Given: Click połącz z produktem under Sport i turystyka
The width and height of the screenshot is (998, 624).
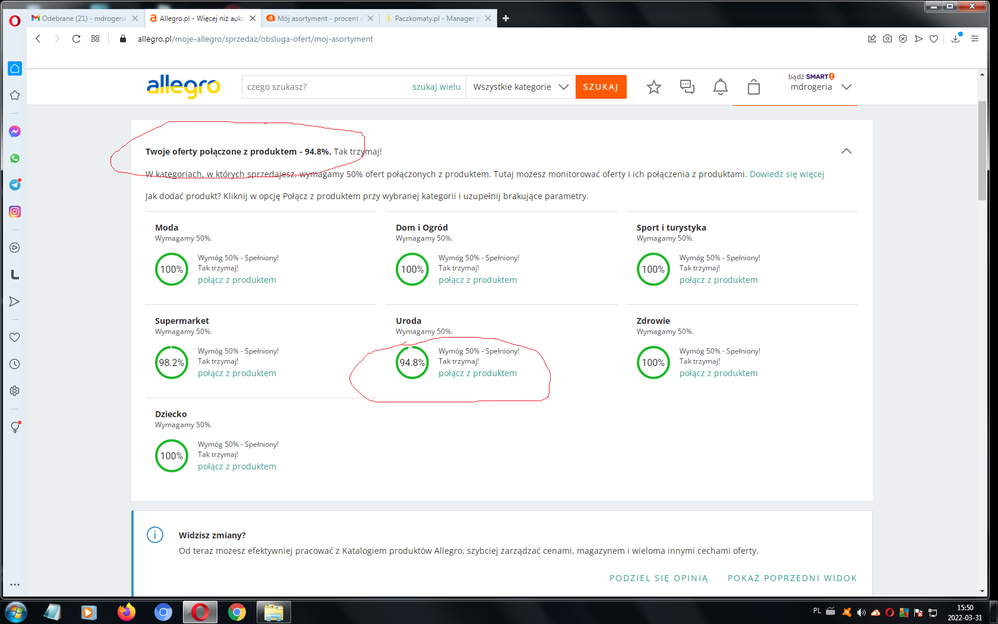Looking at the screenshot, I should coord(718,280).
